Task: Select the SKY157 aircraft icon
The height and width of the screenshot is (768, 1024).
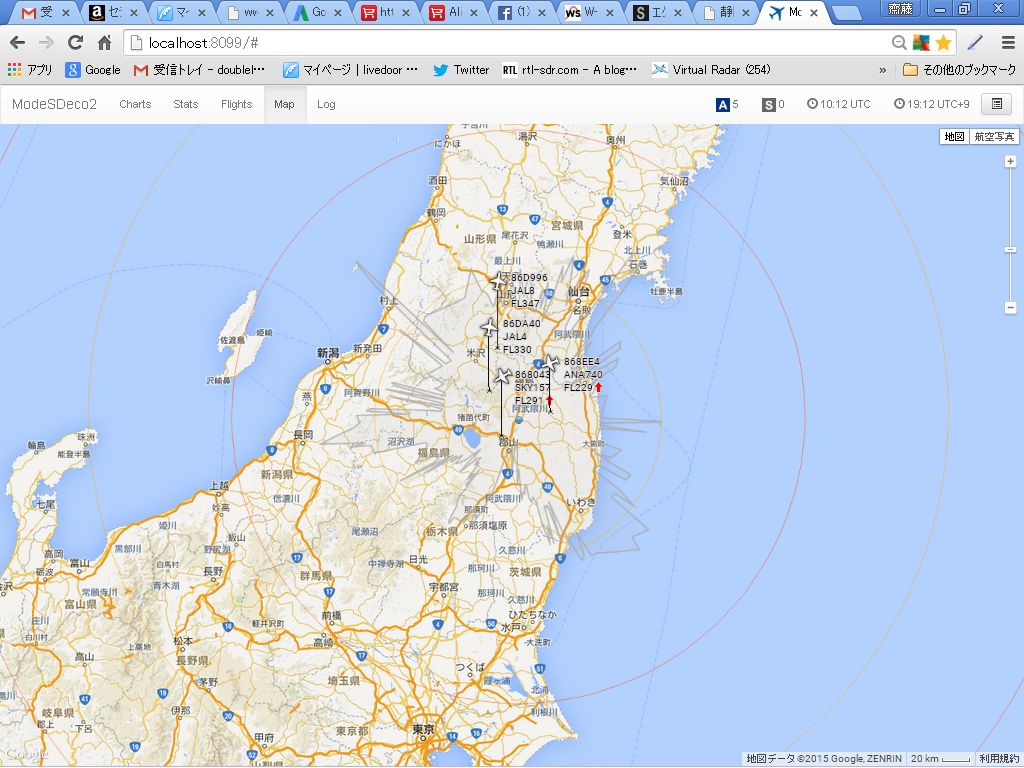Action: pyautogui.click(x=502, y=376)
